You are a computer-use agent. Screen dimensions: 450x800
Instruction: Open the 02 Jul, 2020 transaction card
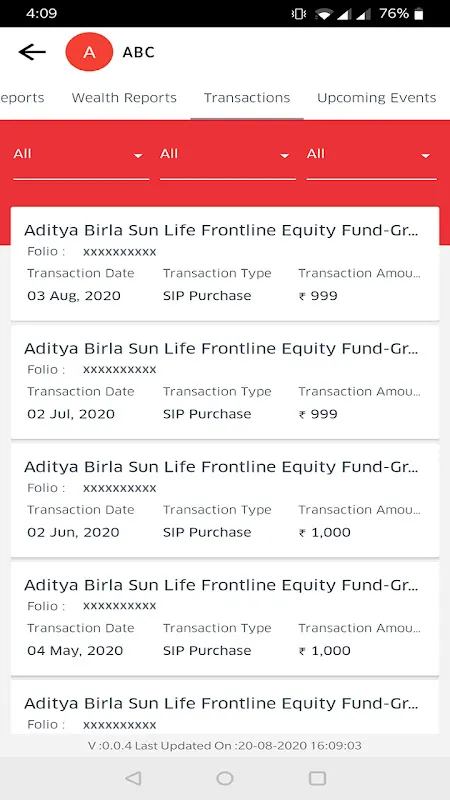point(225,382)
